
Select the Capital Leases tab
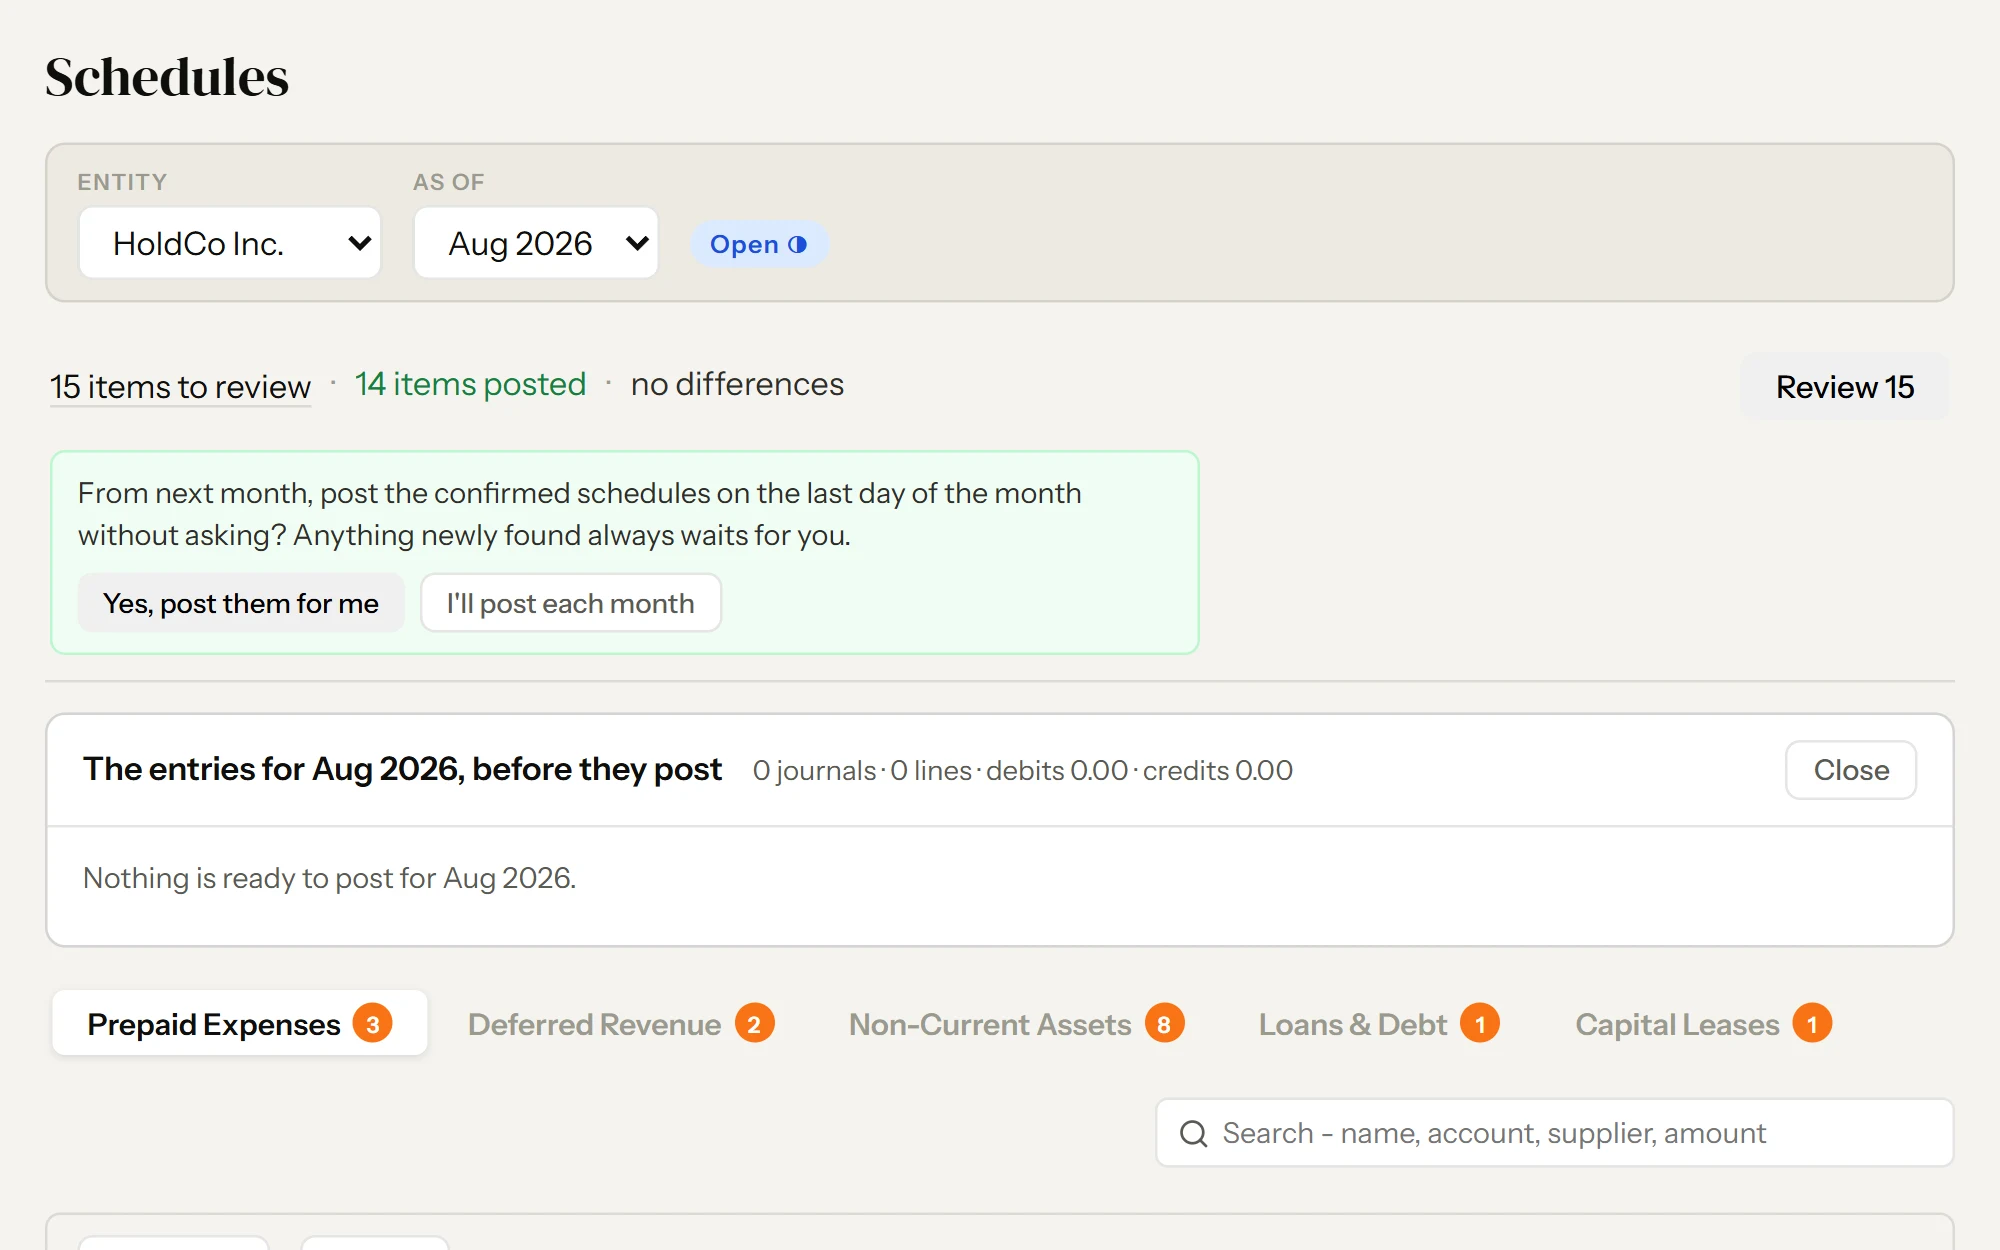click(1702, 1024)
